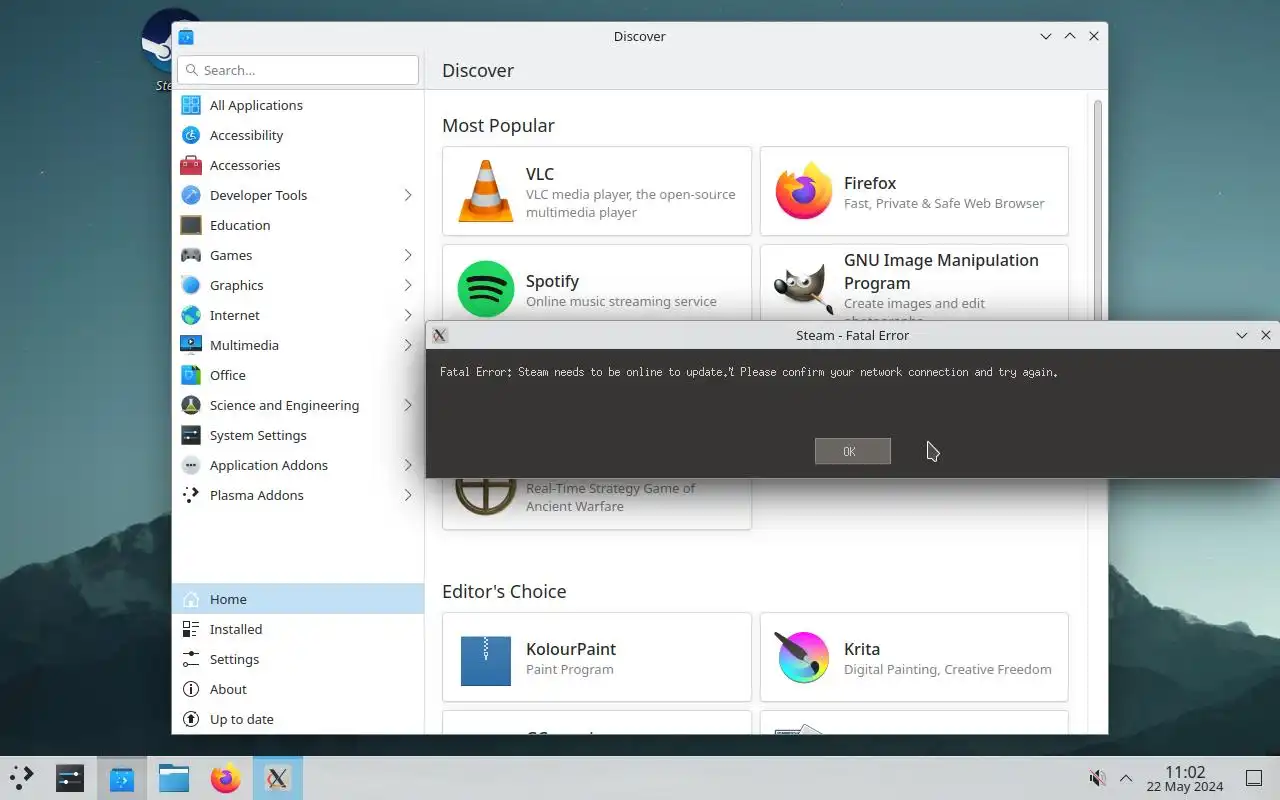Image resolution: width=1280 pixels, height=800 pixels.
Task: Open the application launcher in taskbar
Action: pyautogui.click(x=22, y=777)
